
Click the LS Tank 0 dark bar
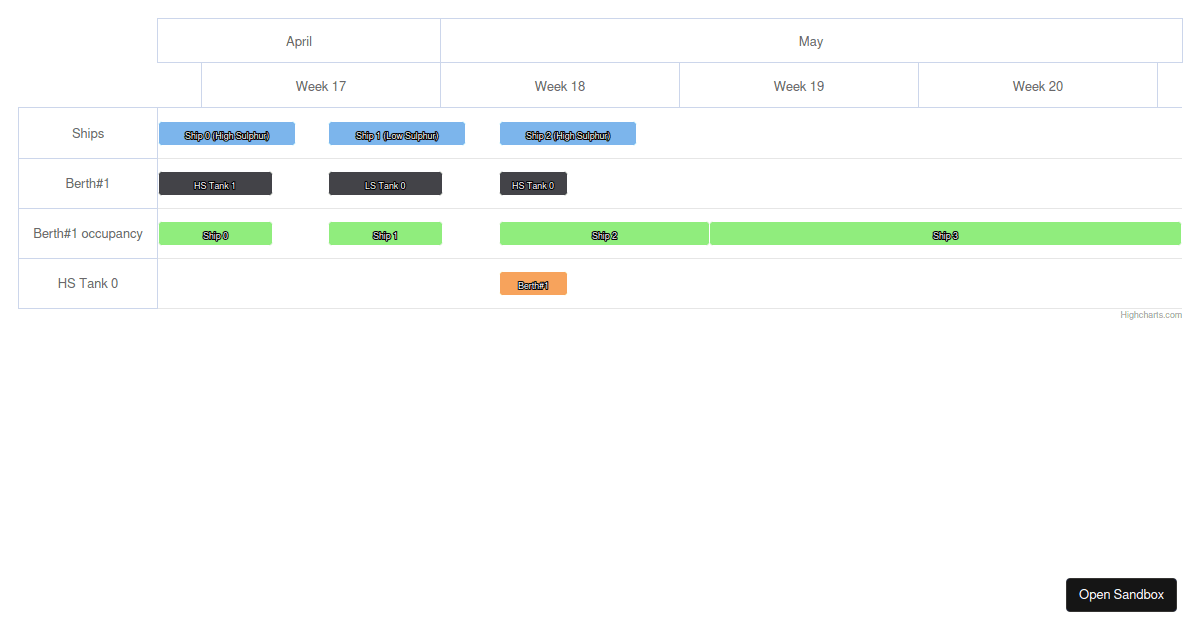click(385, 183)
